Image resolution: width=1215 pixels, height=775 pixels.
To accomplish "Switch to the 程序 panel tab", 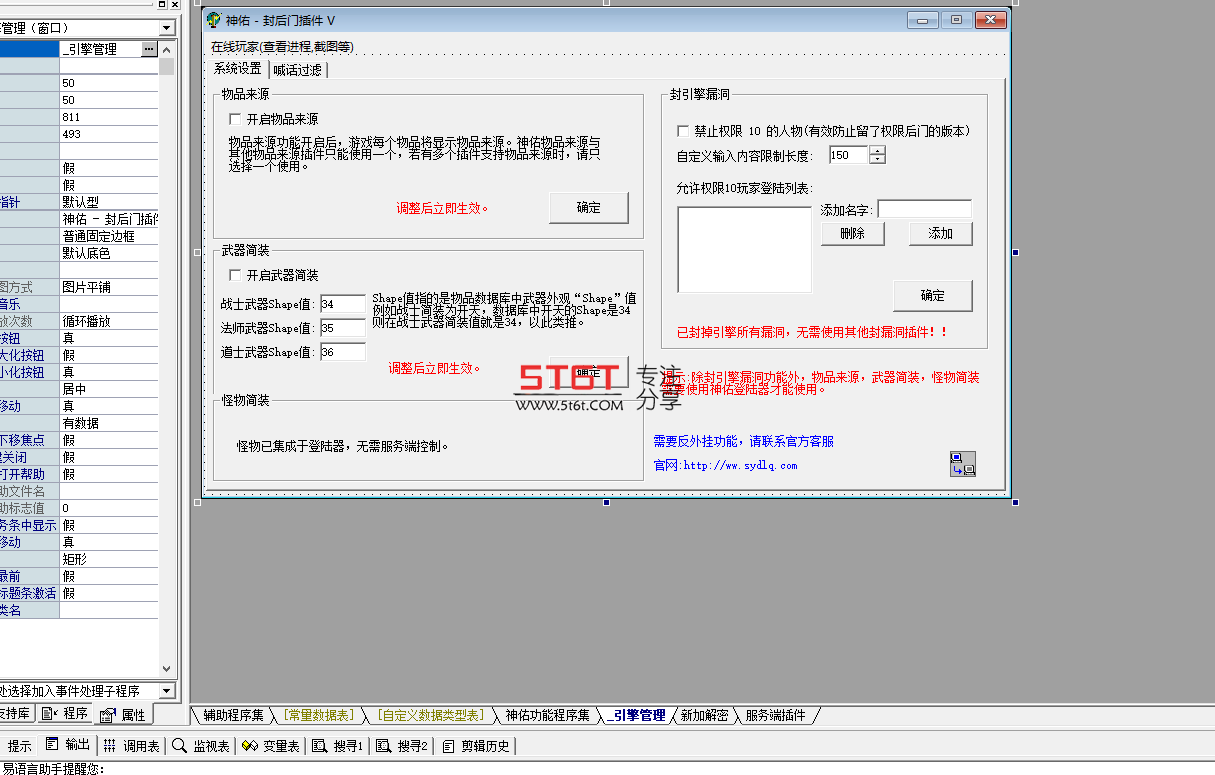I will (x=65, y=713).
